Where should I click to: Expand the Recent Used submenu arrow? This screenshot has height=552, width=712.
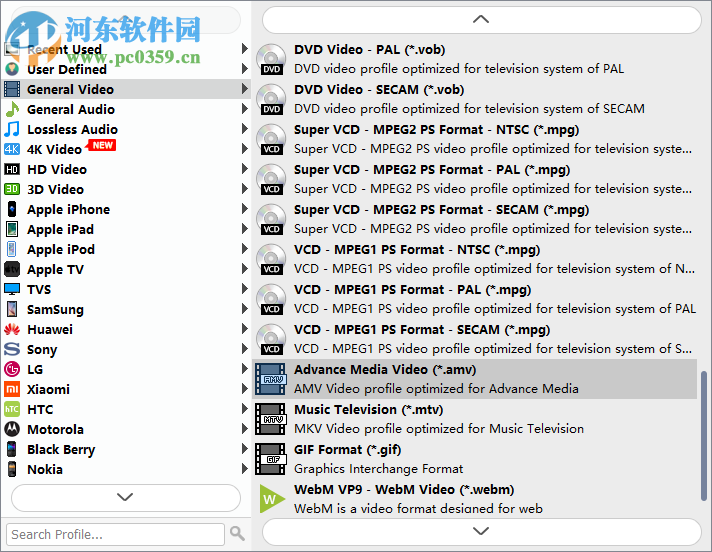tap(244, 49)
